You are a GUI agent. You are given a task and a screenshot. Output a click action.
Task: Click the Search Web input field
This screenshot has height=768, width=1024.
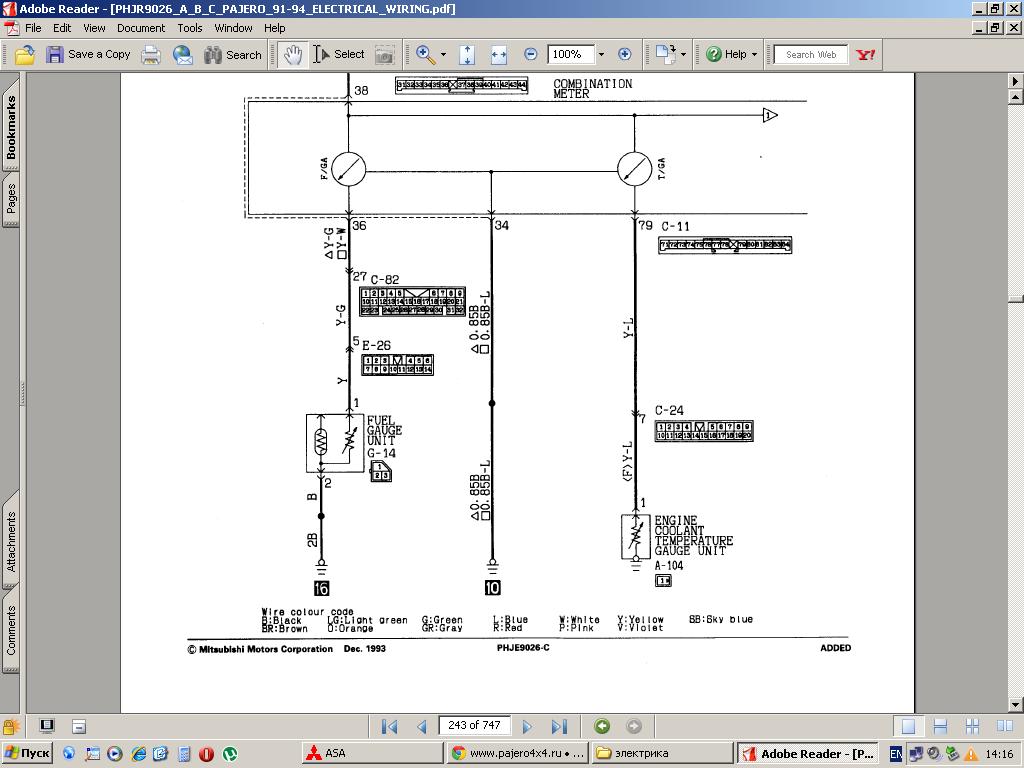811,54
